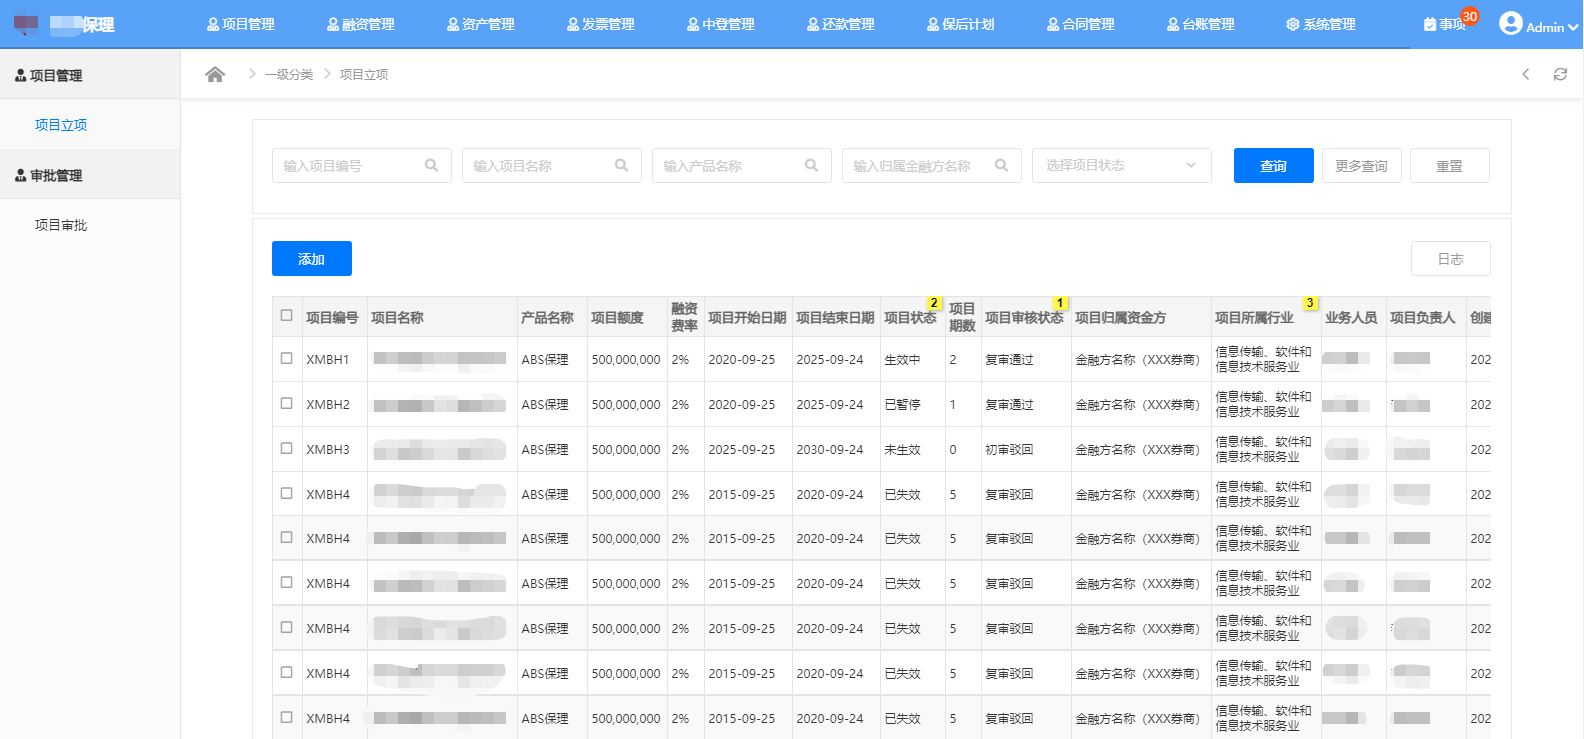Open 还款管理 top menu
The image size is (1584, 739).
click(x=841, y=24)
